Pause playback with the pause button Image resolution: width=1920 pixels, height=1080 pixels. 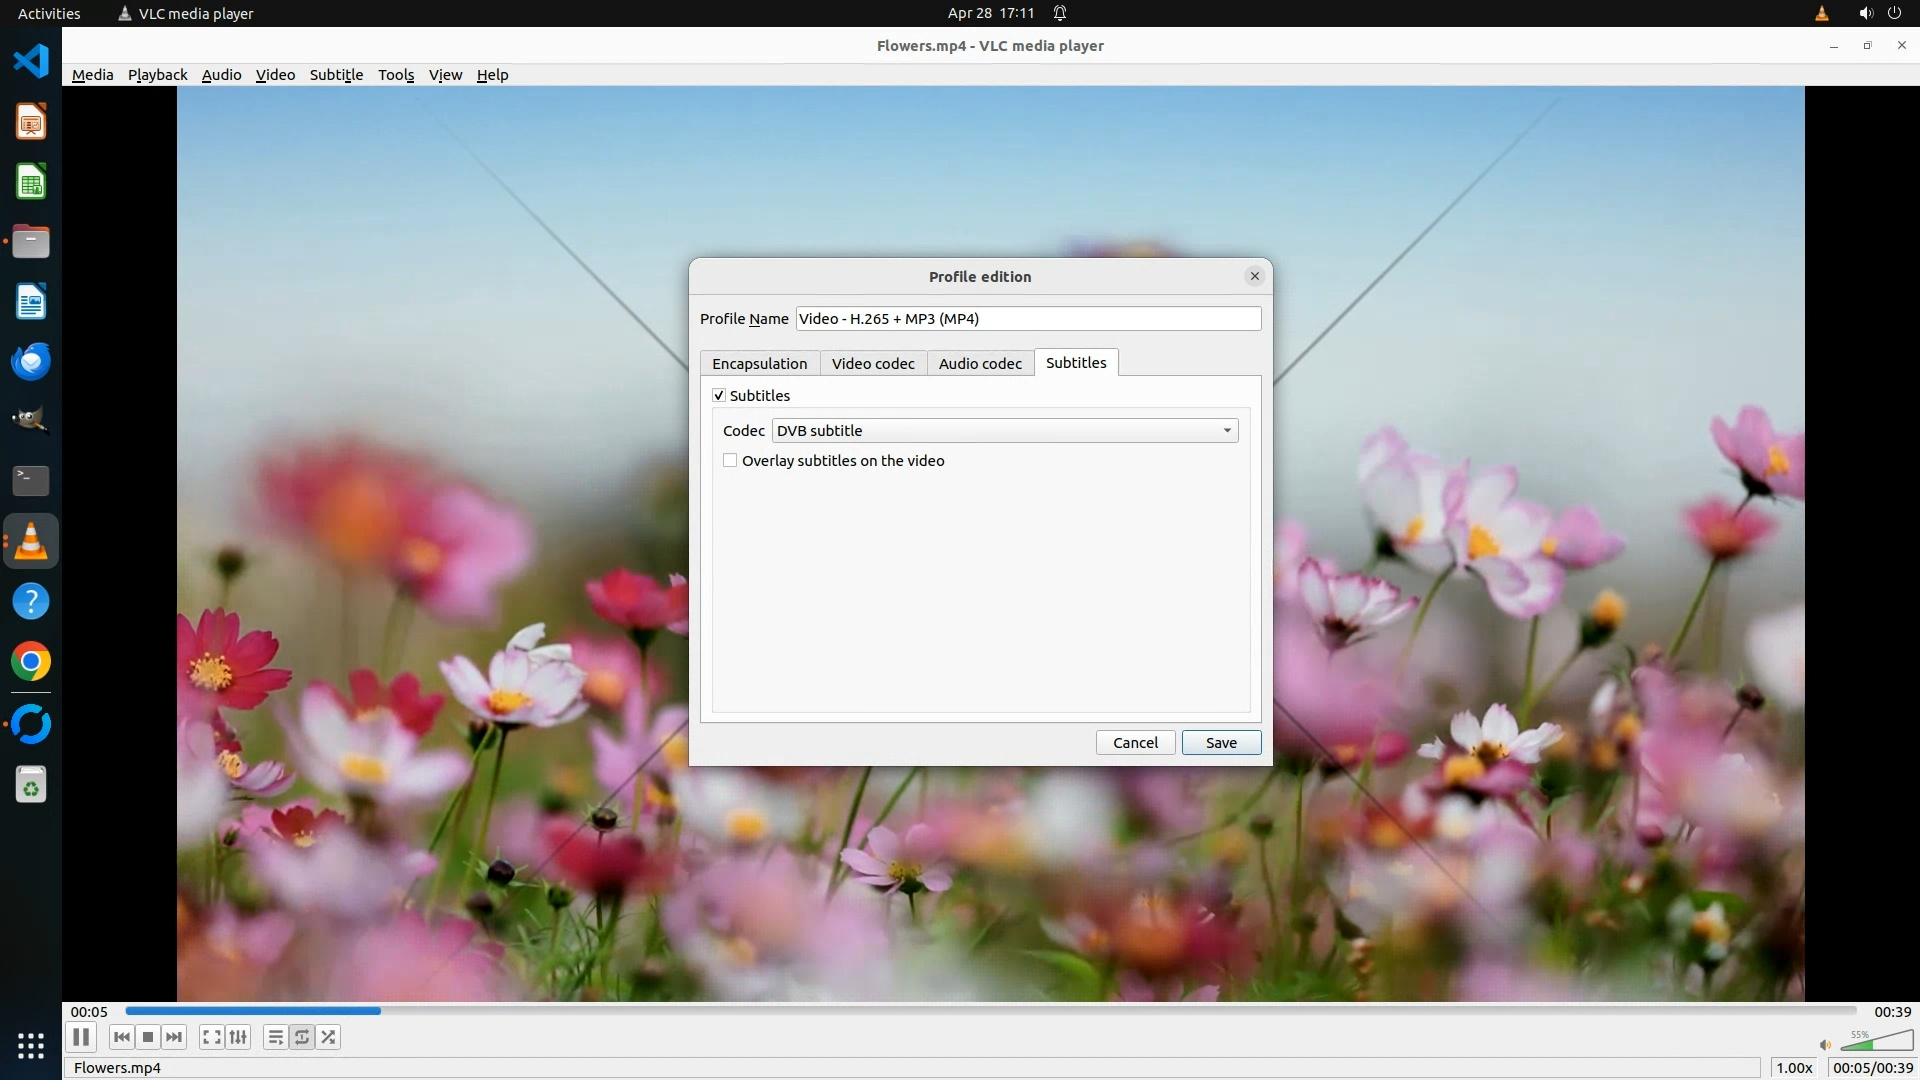pos(81,1037)
